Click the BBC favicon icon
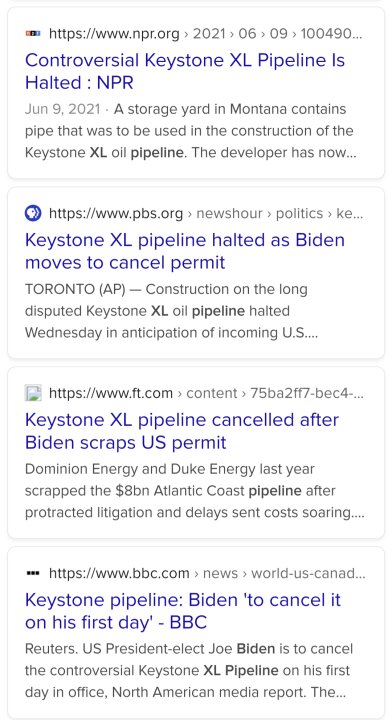This screenshot has width=392, height=720. (33, 573)
